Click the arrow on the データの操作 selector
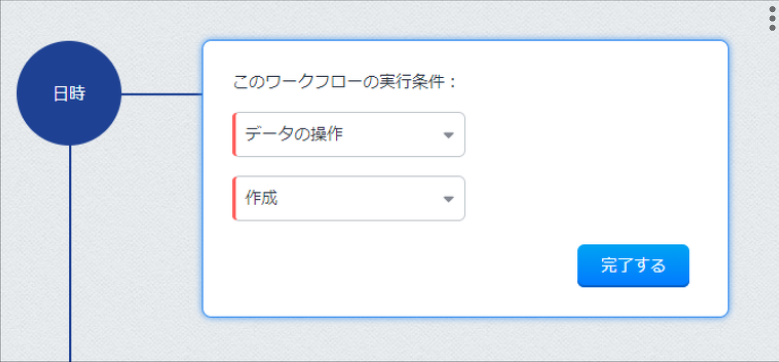The width and height of the screenshot is (779, 362). click(x=448, y=135)
